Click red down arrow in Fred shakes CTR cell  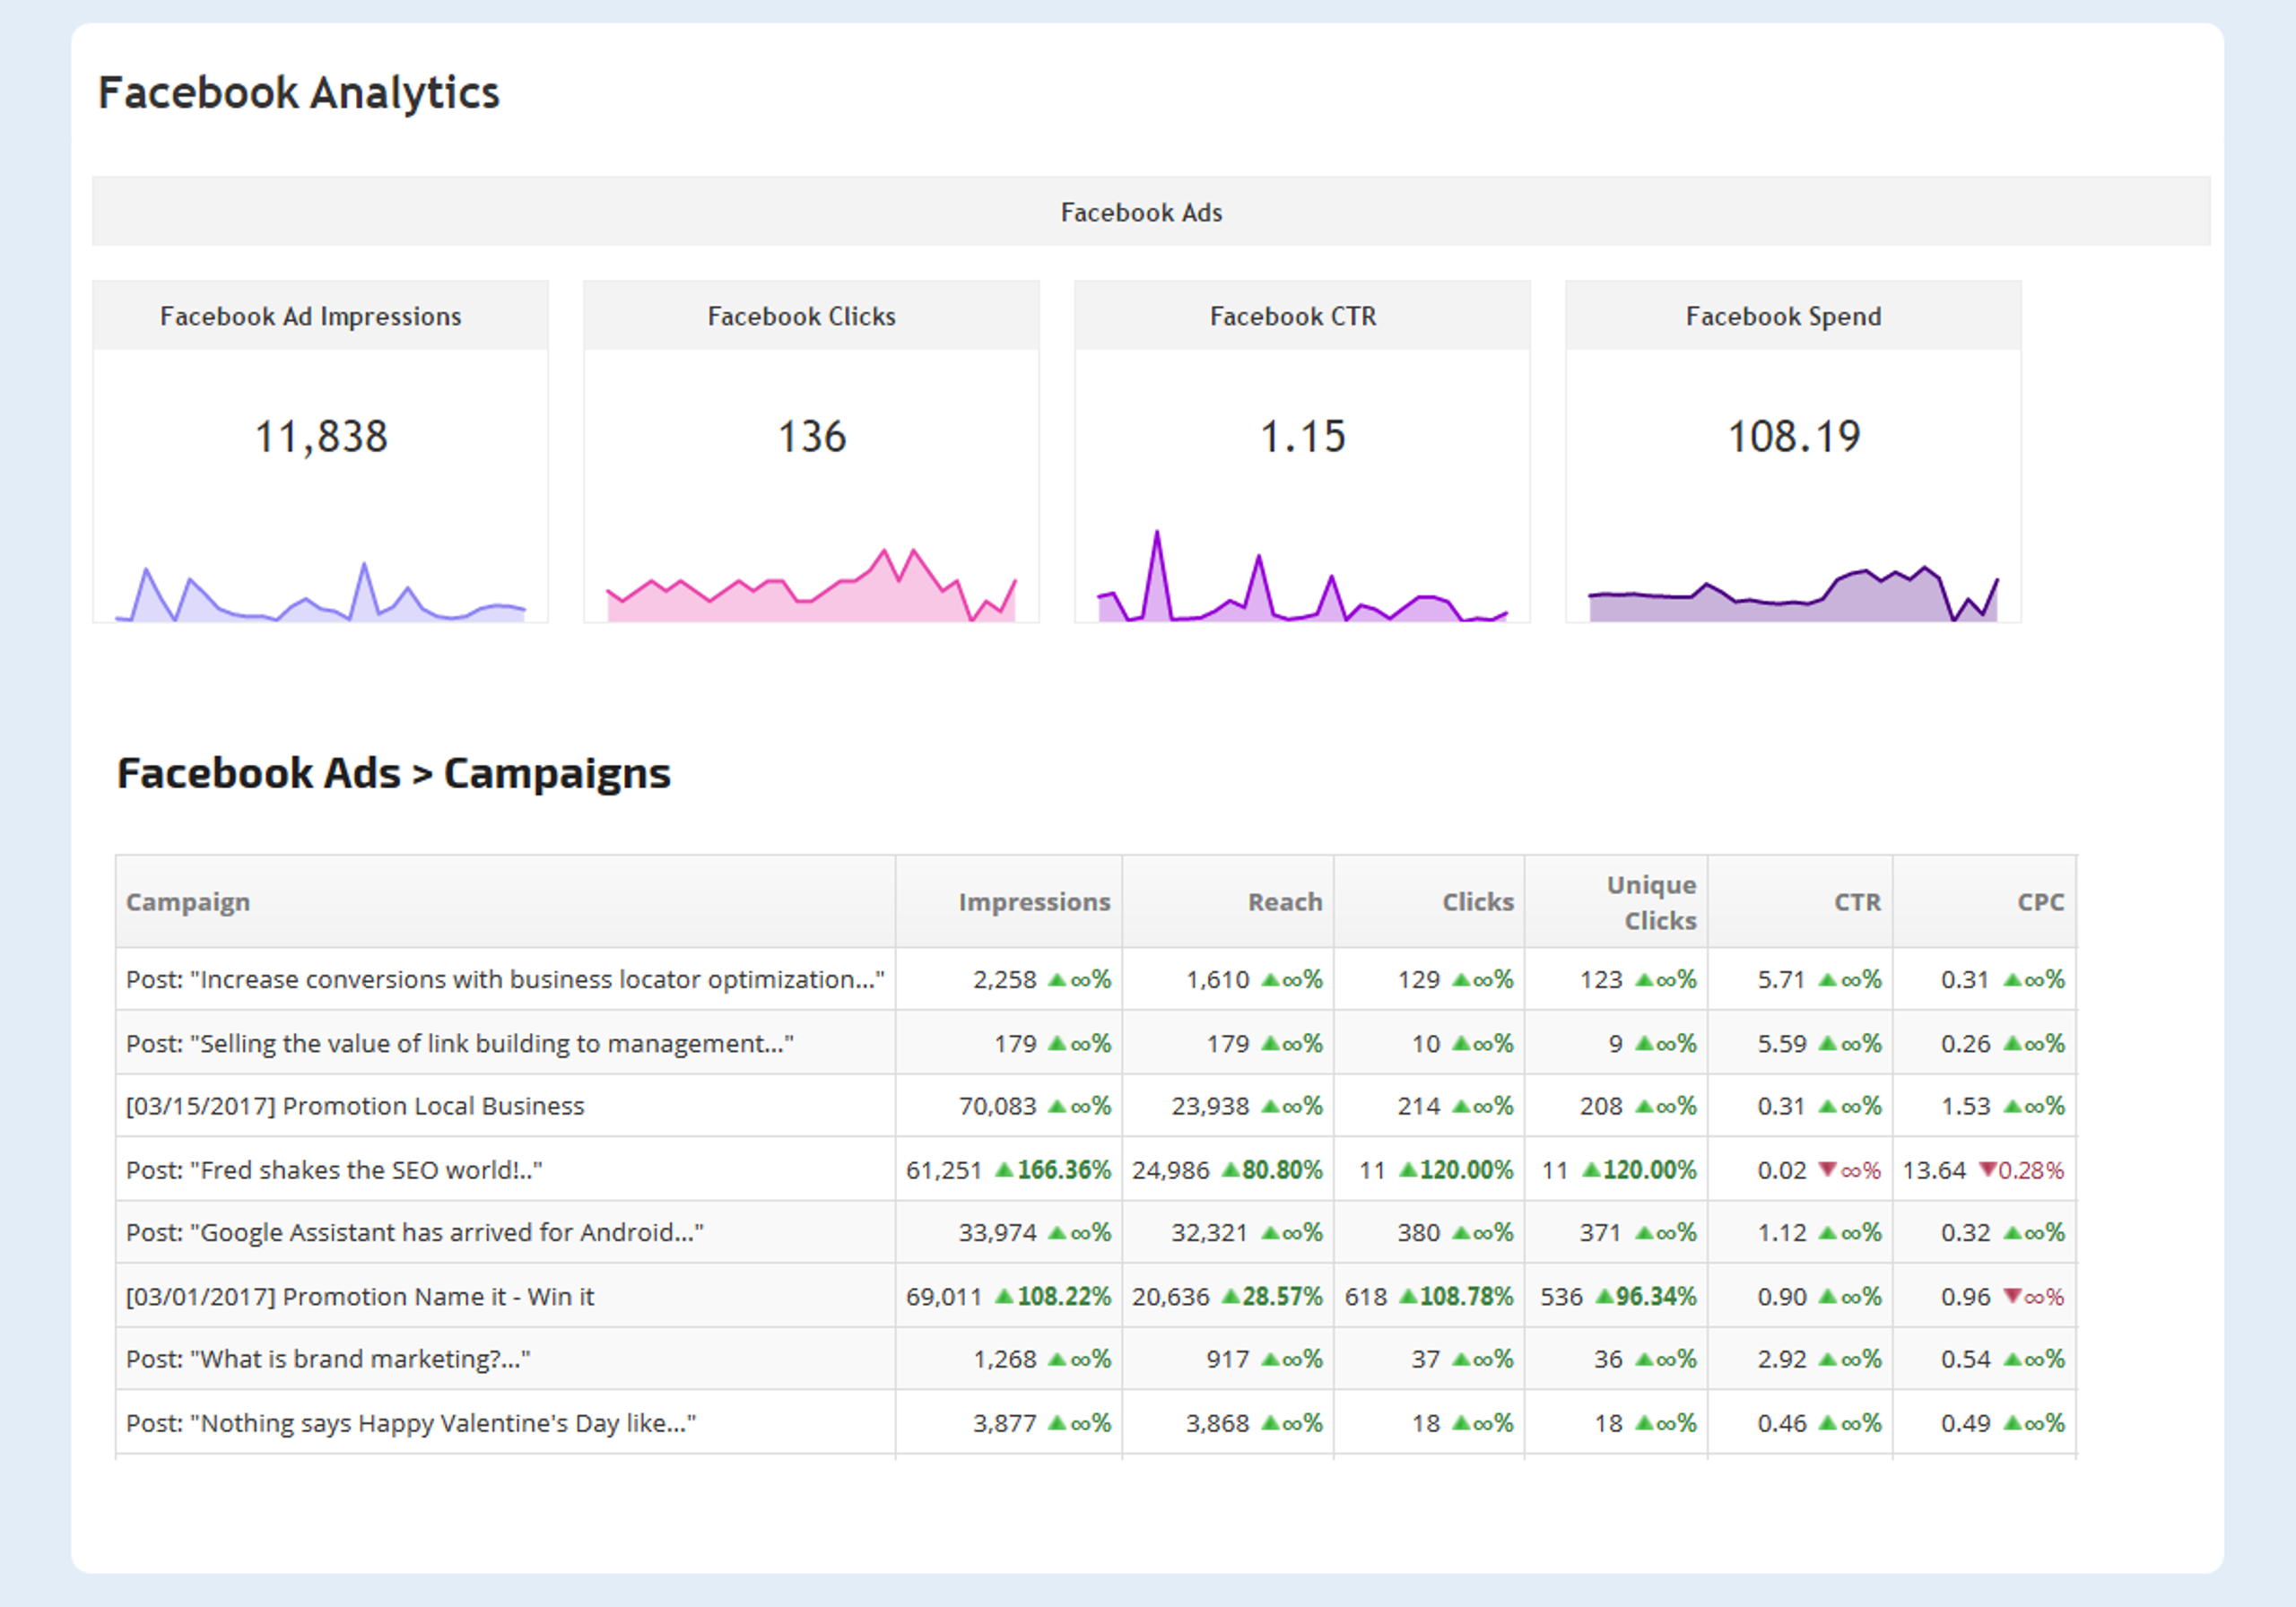coord(1827,1169)
